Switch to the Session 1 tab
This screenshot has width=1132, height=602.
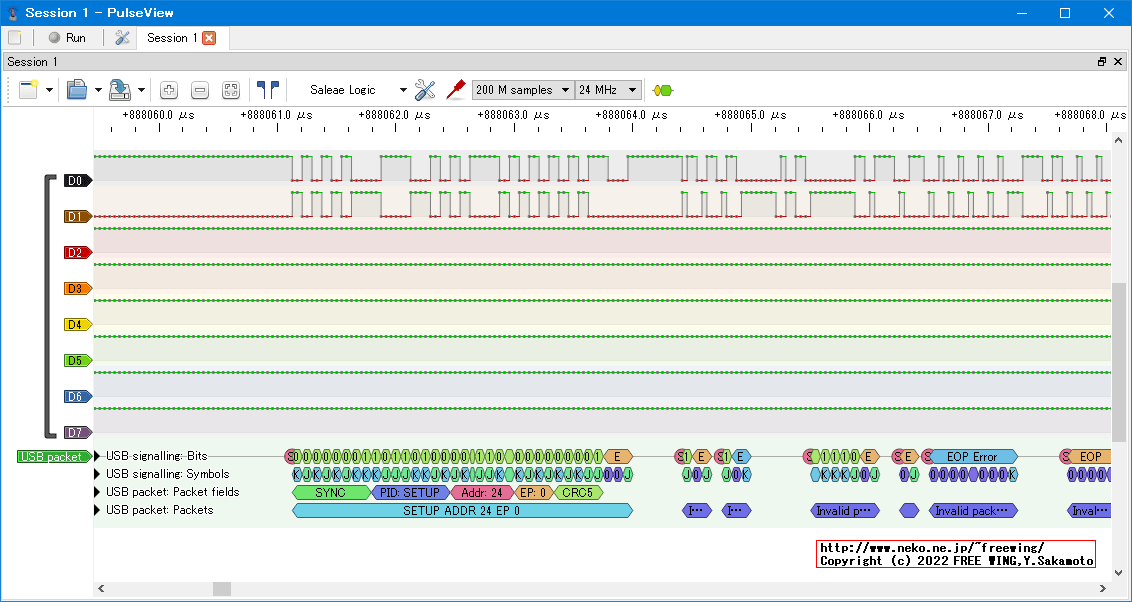(x=172, y=38)
